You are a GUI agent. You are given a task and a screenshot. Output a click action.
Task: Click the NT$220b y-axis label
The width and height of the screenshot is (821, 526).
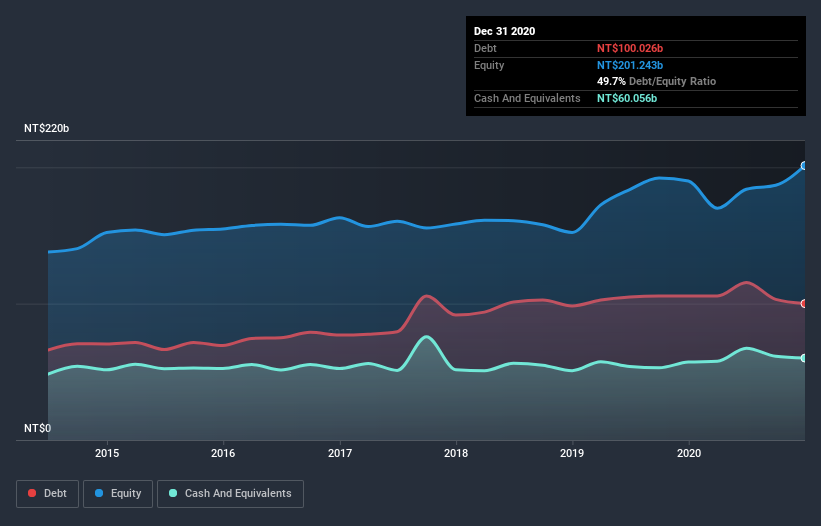click(47, 128)
